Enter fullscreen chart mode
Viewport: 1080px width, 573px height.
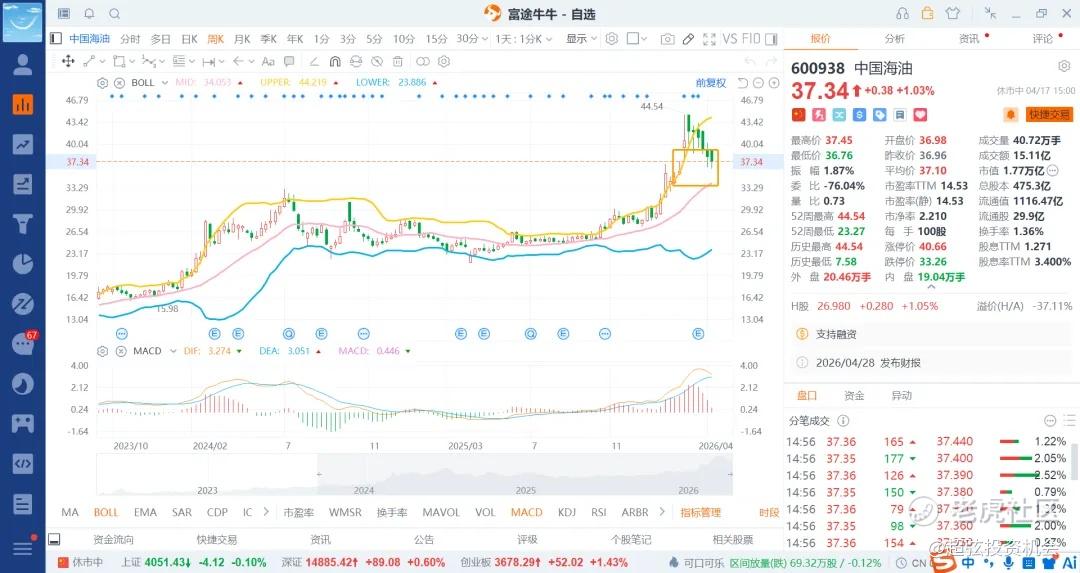click(709, 39)
